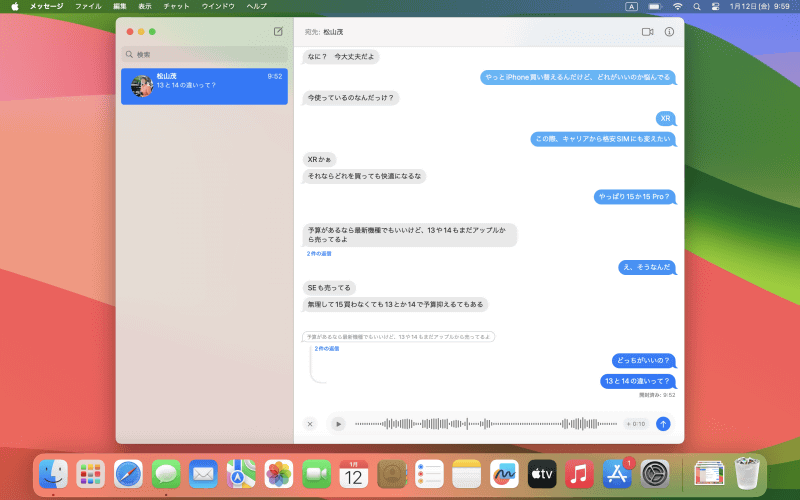Open Notes from the Dock

coord(466,474)
